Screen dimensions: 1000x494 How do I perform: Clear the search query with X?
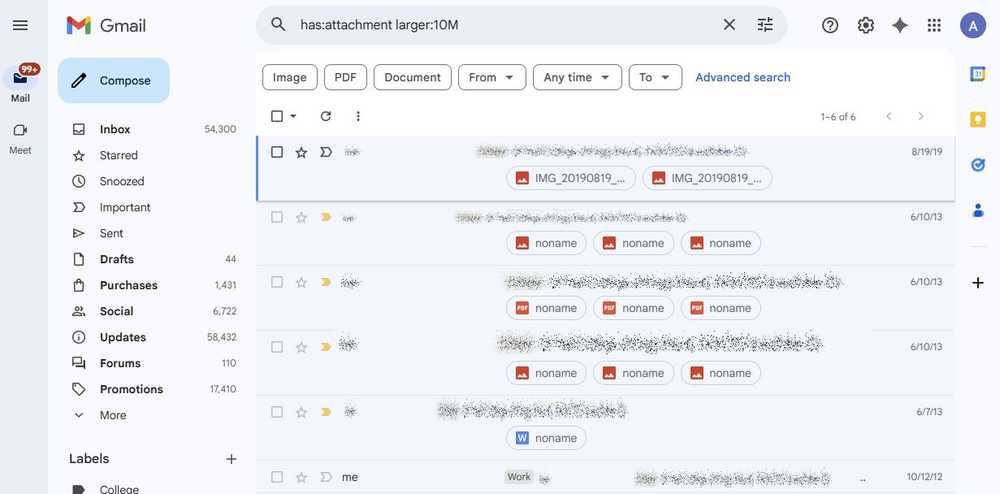(729, 25)
